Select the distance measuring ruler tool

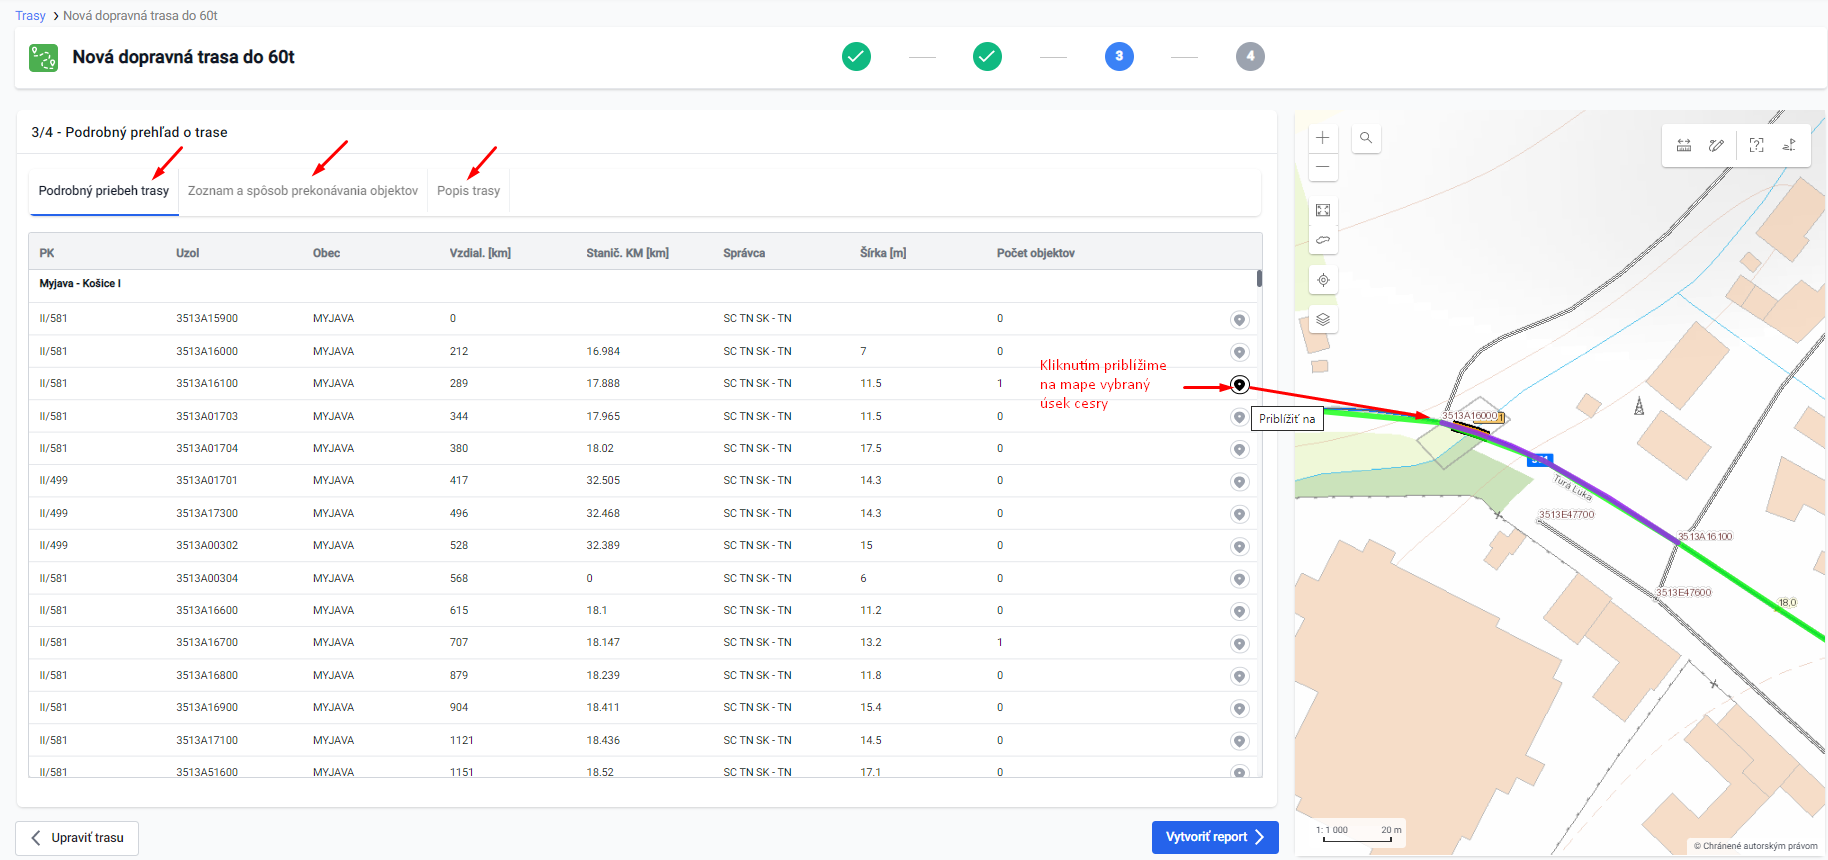click(x=1684, y=146)
